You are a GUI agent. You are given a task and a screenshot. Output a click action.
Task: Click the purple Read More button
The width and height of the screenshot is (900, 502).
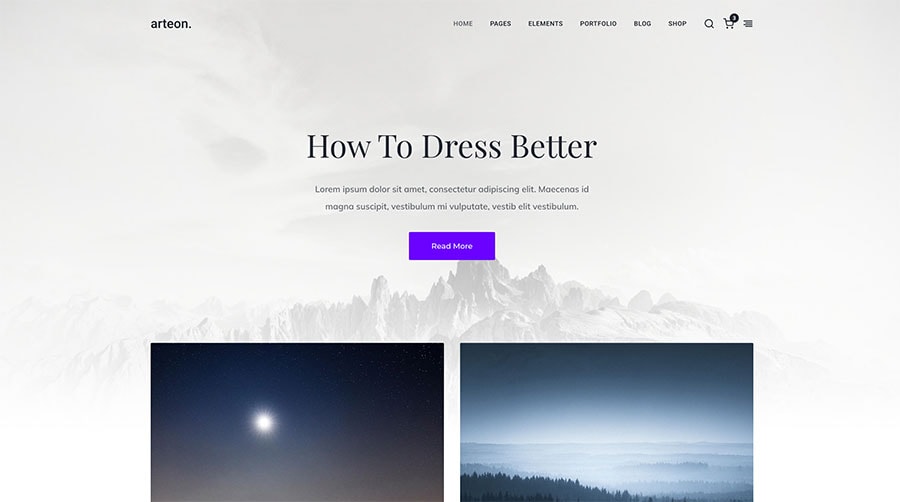pos(452,246)
